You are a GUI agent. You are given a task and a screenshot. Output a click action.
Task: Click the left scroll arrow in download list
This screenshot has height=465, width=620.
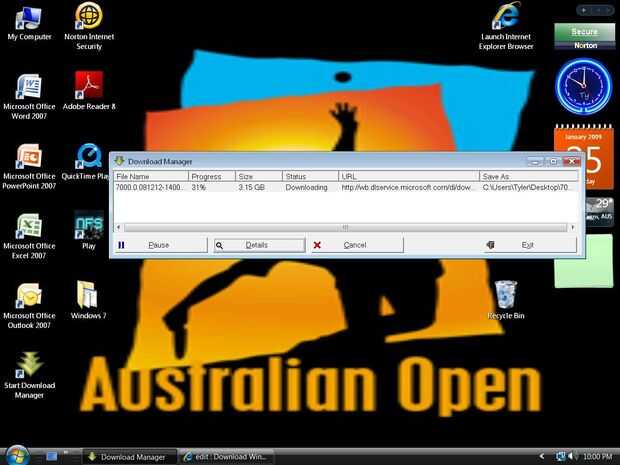[118, 227]
